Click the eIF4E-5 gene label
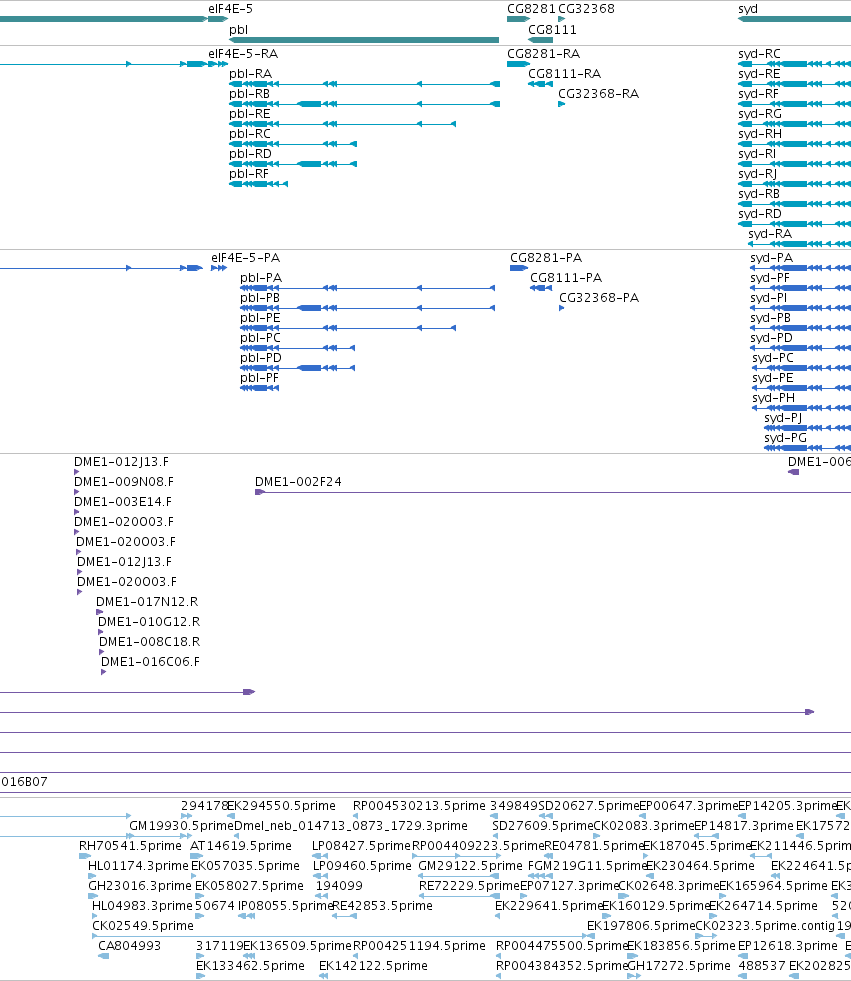Screen dimensions: 851x981 click(x=230, y=9)
